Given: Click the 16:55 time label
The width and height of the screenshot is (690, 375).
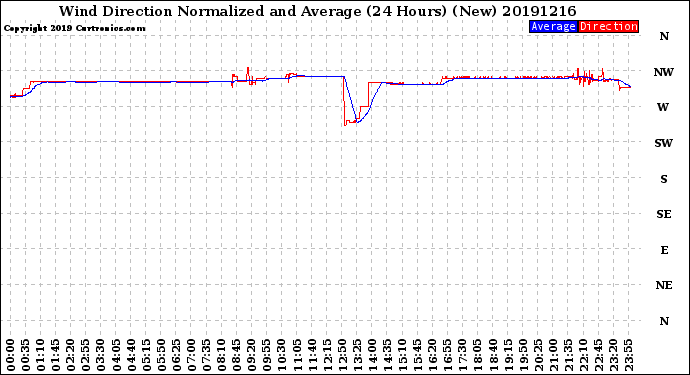Looking at the screenshot, I should 448,355.
